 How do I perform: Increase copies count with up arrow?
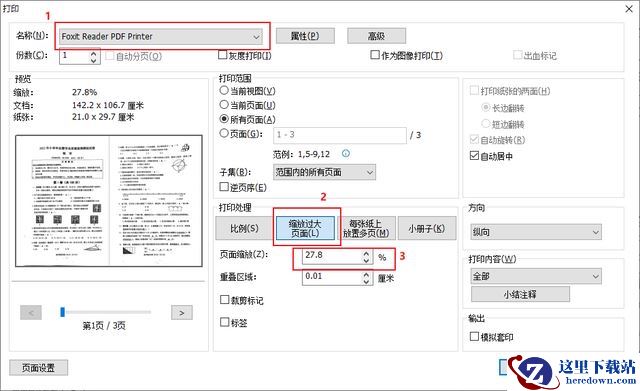point(93,53)
